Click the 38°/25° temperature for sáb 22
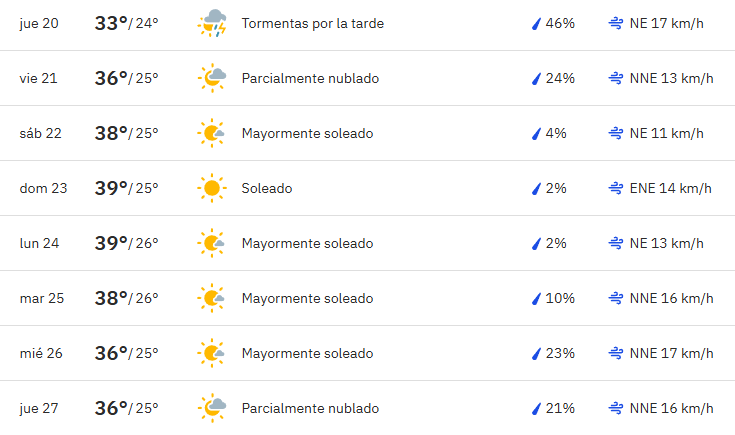 [x=127, y=133]
